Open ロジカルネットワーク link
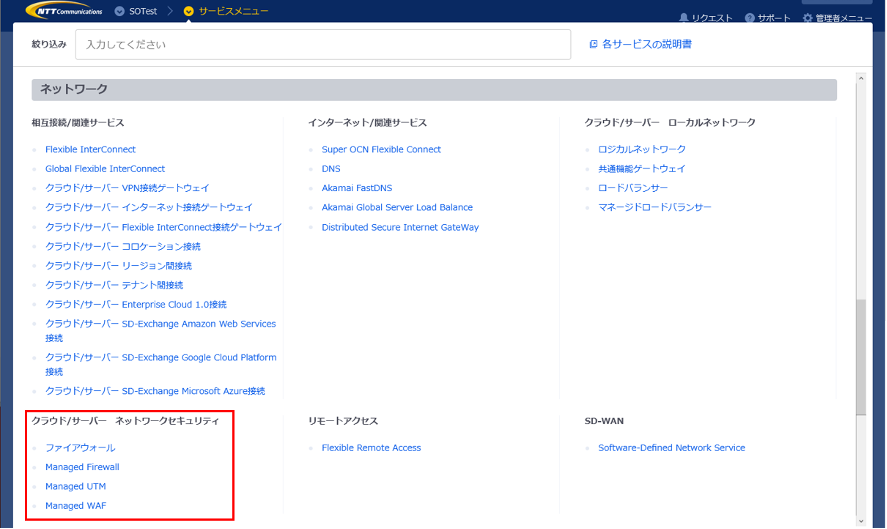Screen dimensions: 887x529 pyautogui.click(x=642, y=149)
